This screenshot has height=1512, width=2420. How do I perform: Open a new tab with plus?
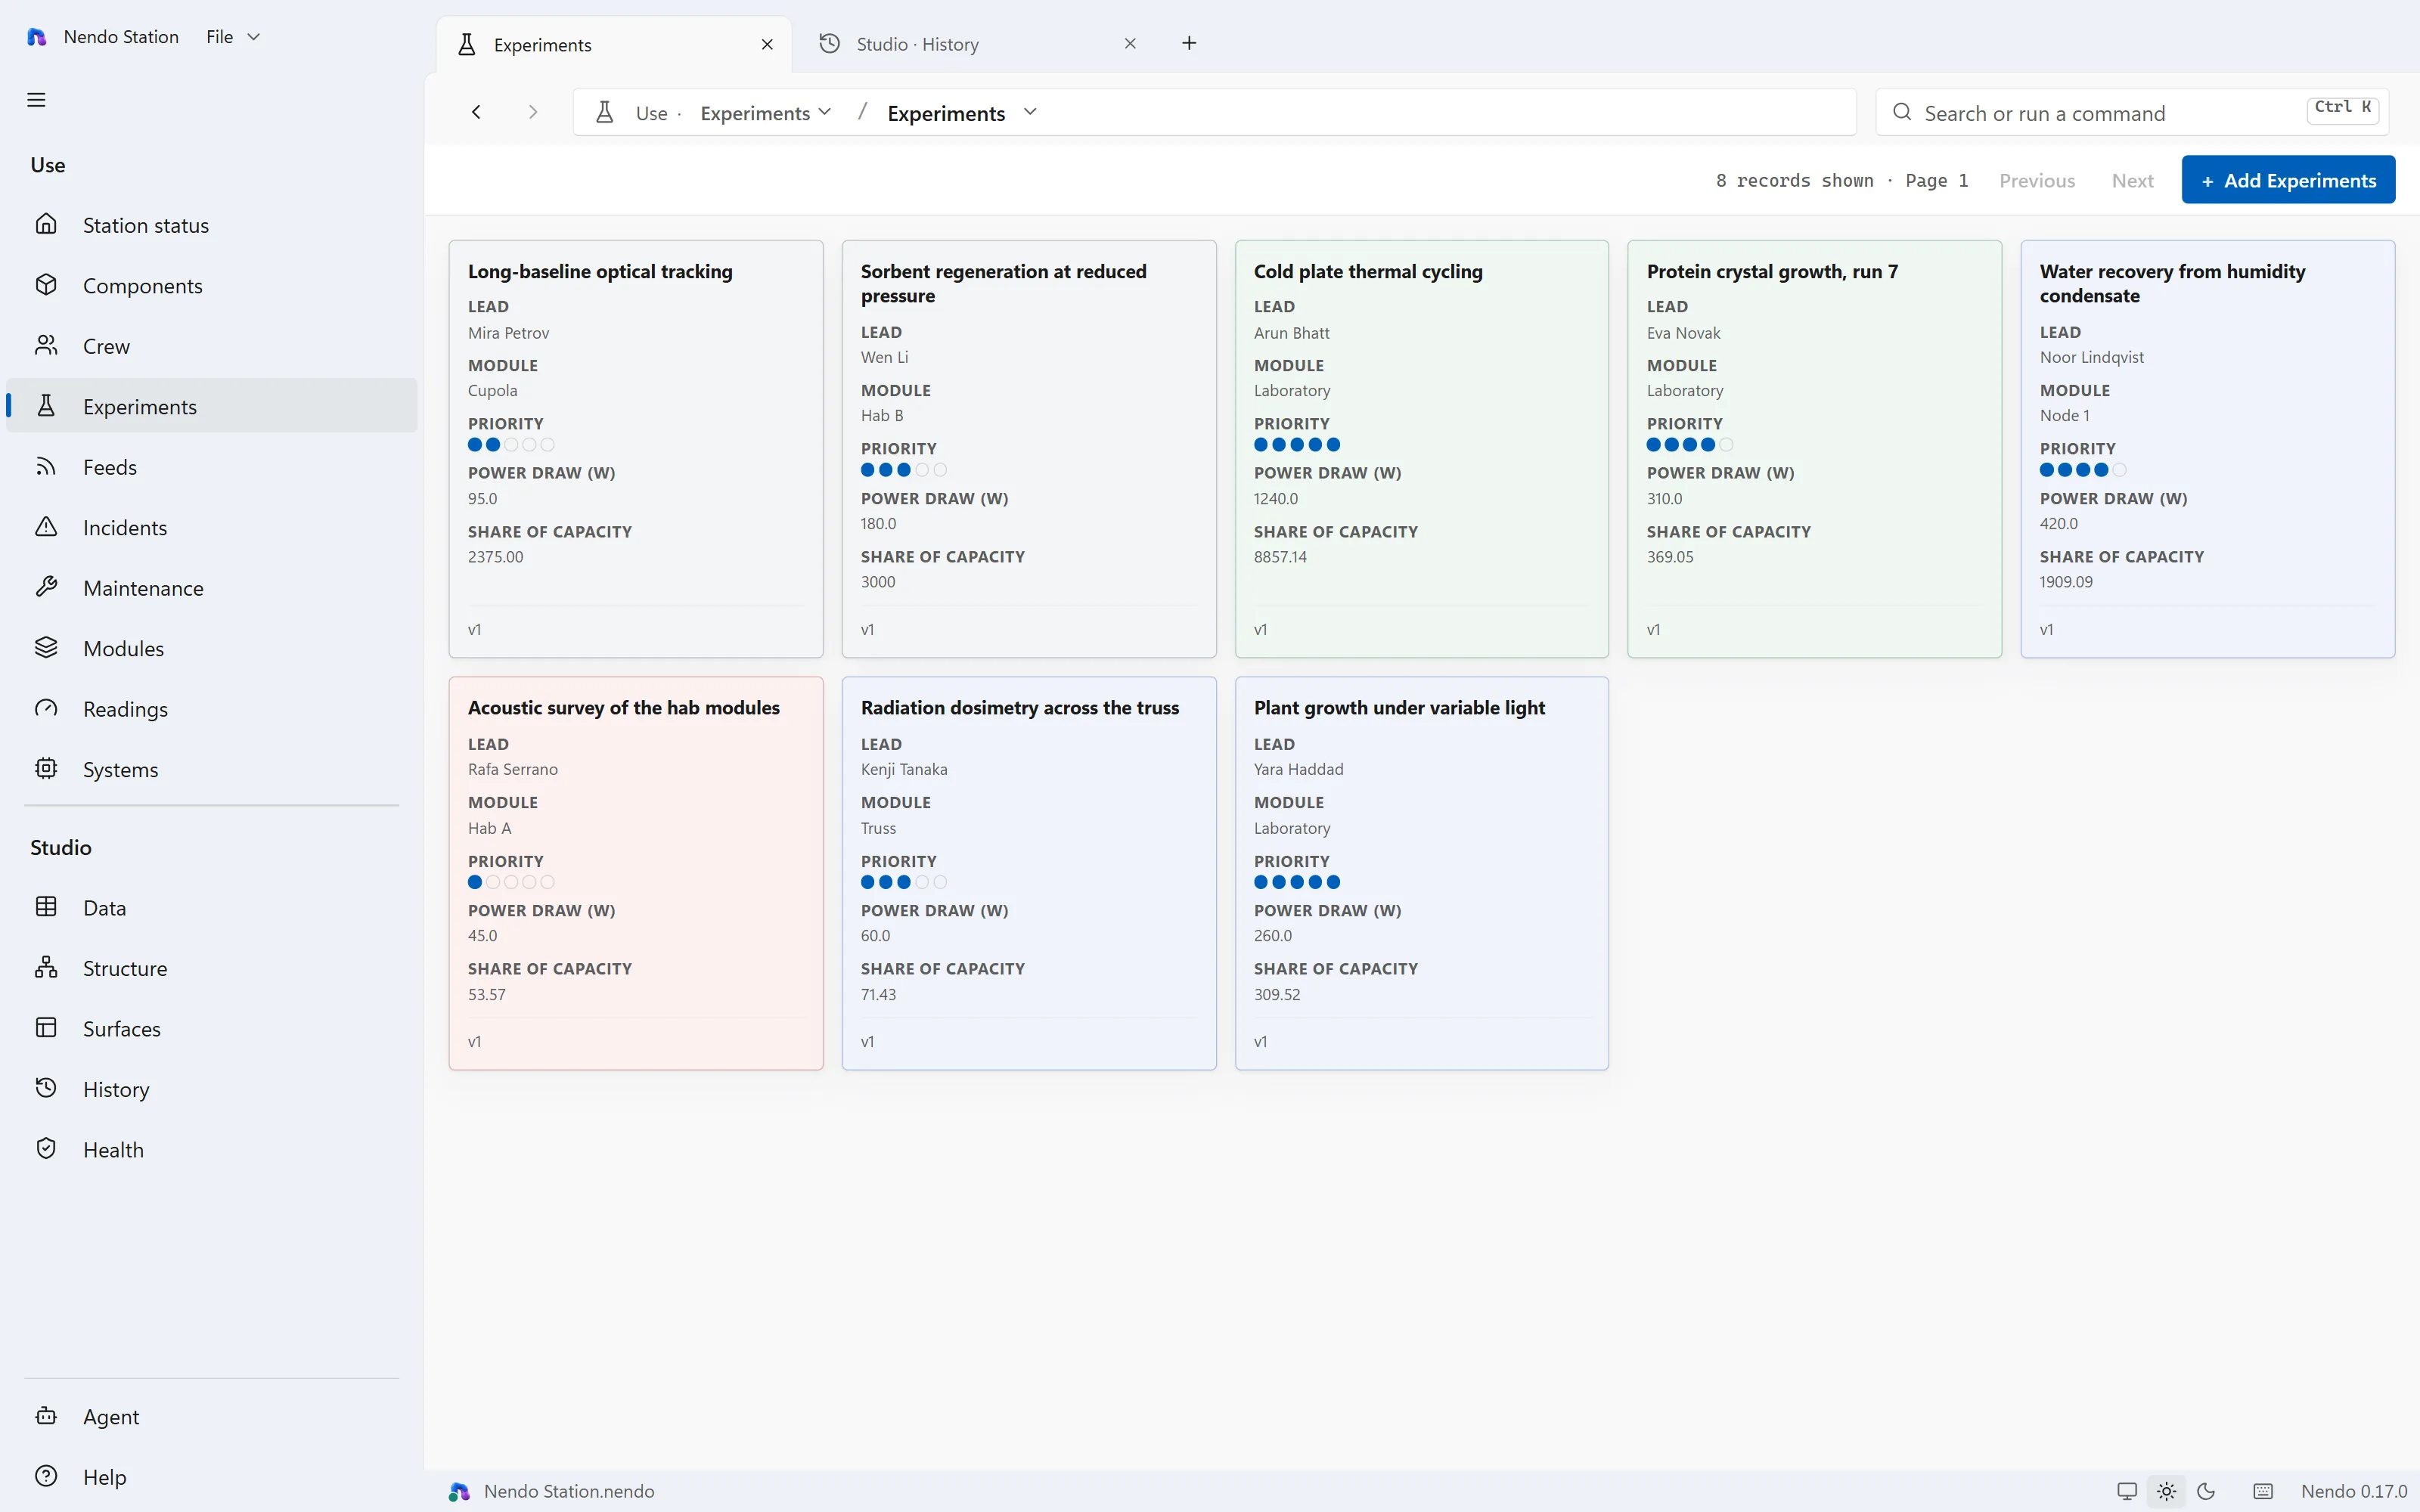point(1189,43)
